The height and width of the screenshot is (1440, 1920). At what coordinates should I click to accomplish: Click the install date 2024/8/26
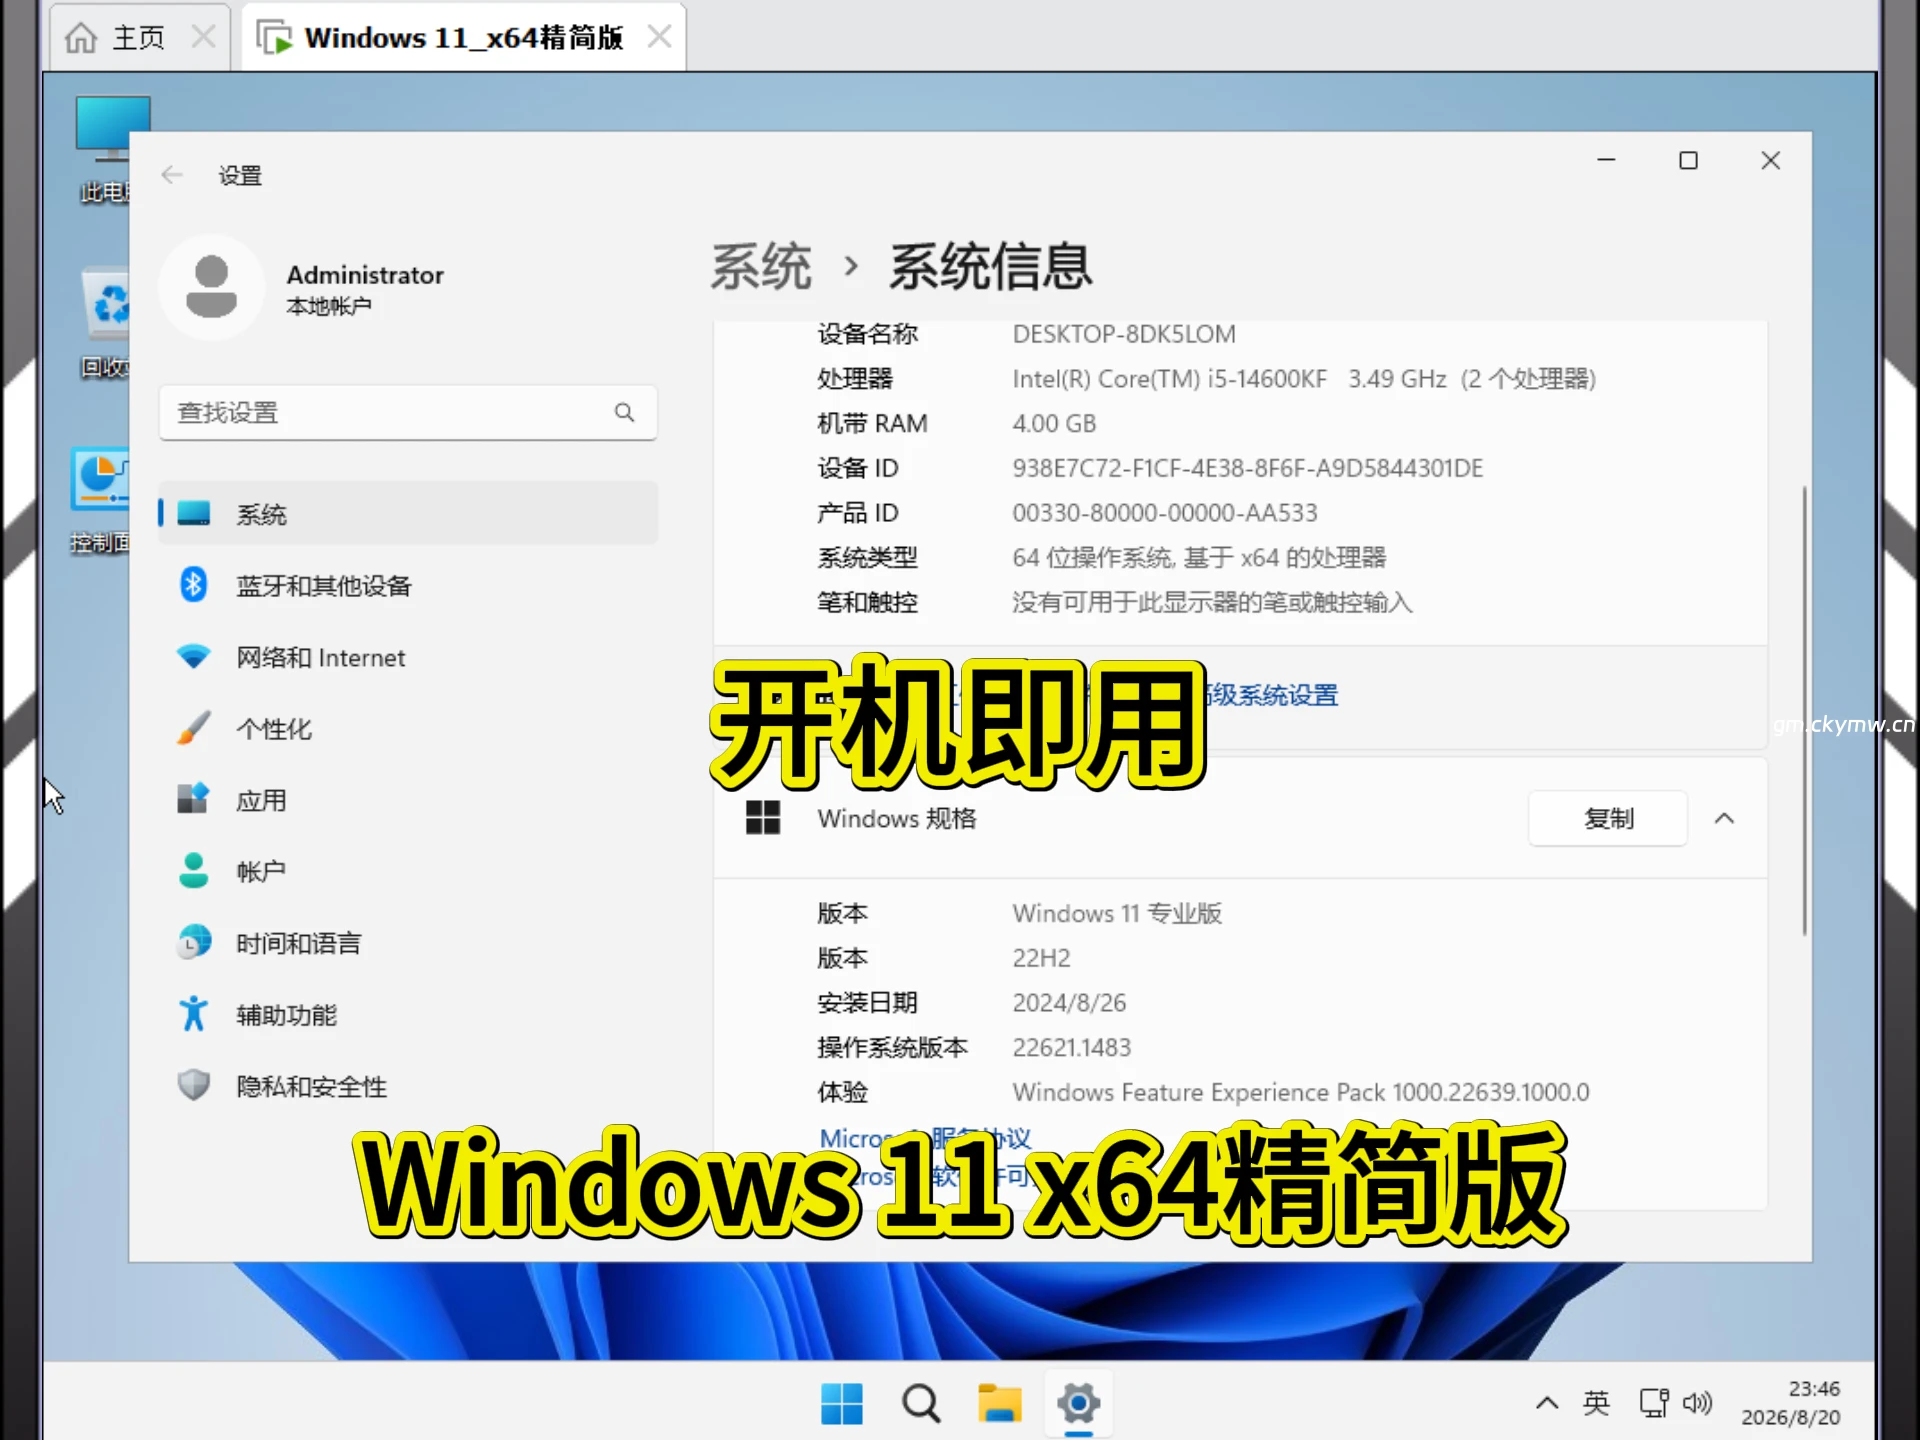point(1069,1002)
